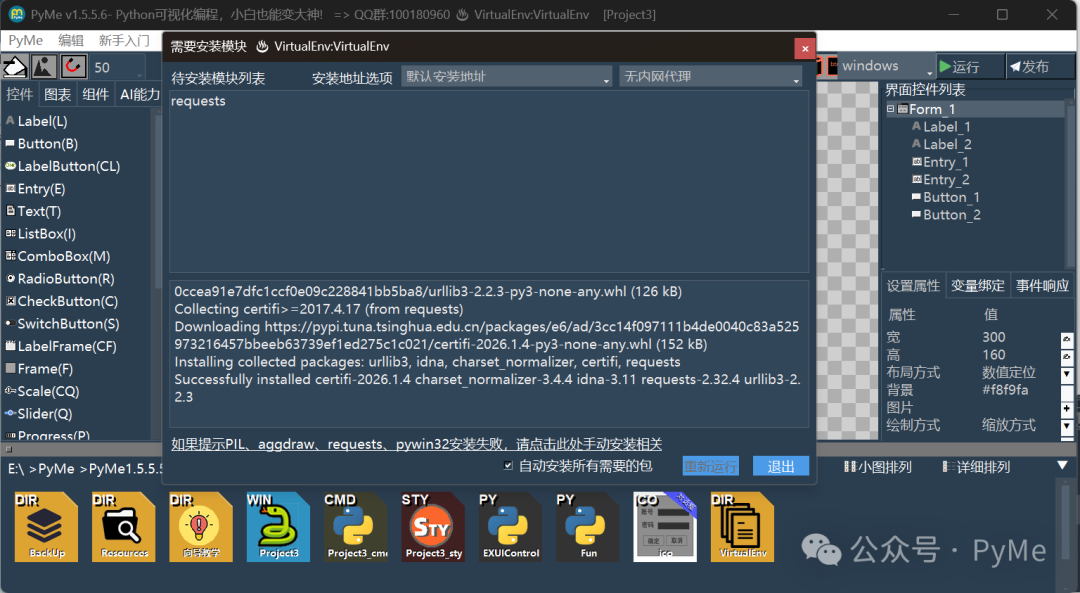Click the 高 value 160

(x=994, y=355)
